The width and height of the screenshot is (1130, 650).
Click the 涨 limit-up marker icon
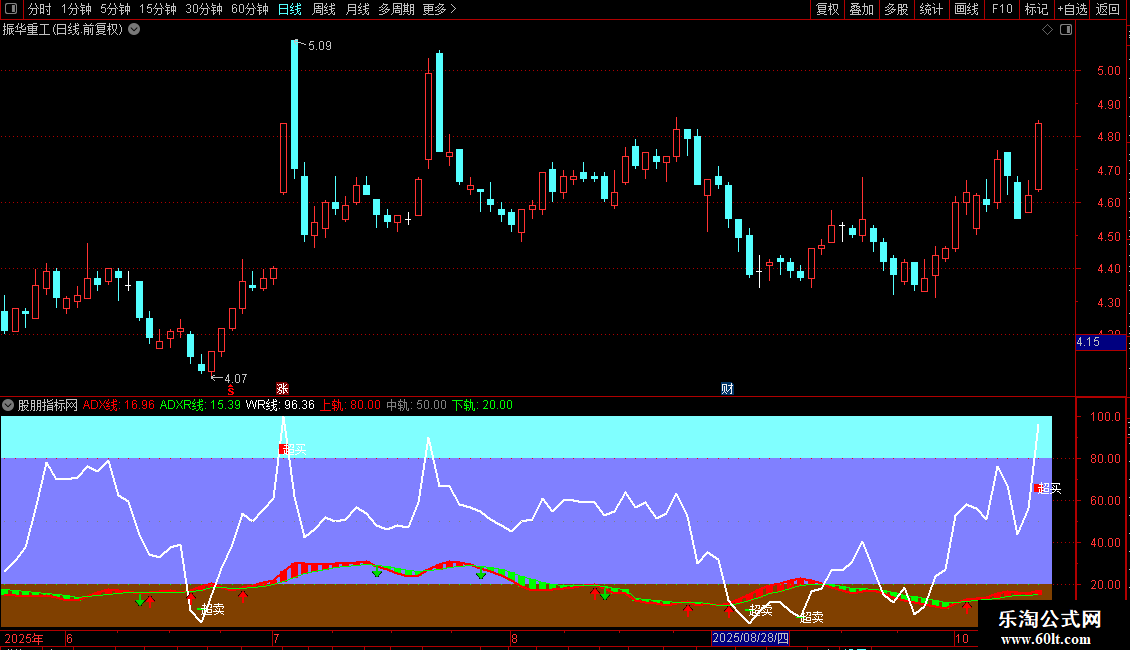282,389
